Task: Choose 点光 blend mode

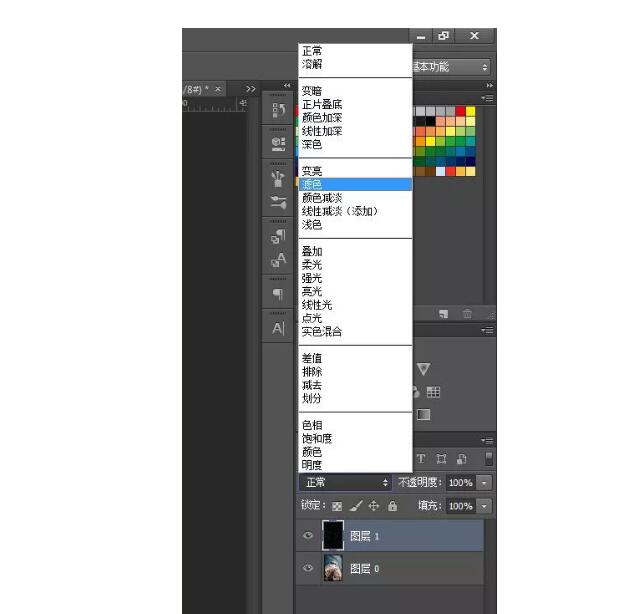Action: click(x=312, y=318)
